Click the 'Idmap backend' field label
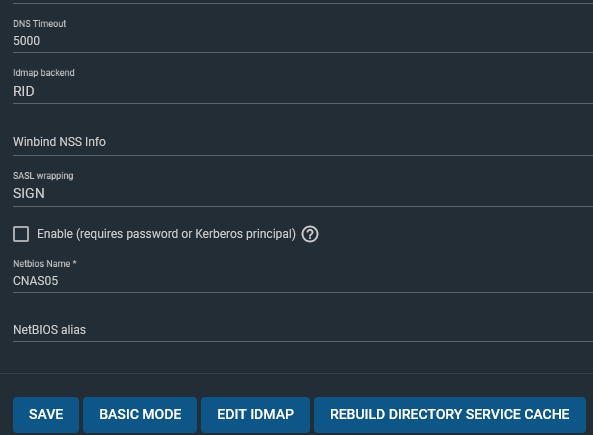Screen dimensions: 593x435 tap(44, 73)
